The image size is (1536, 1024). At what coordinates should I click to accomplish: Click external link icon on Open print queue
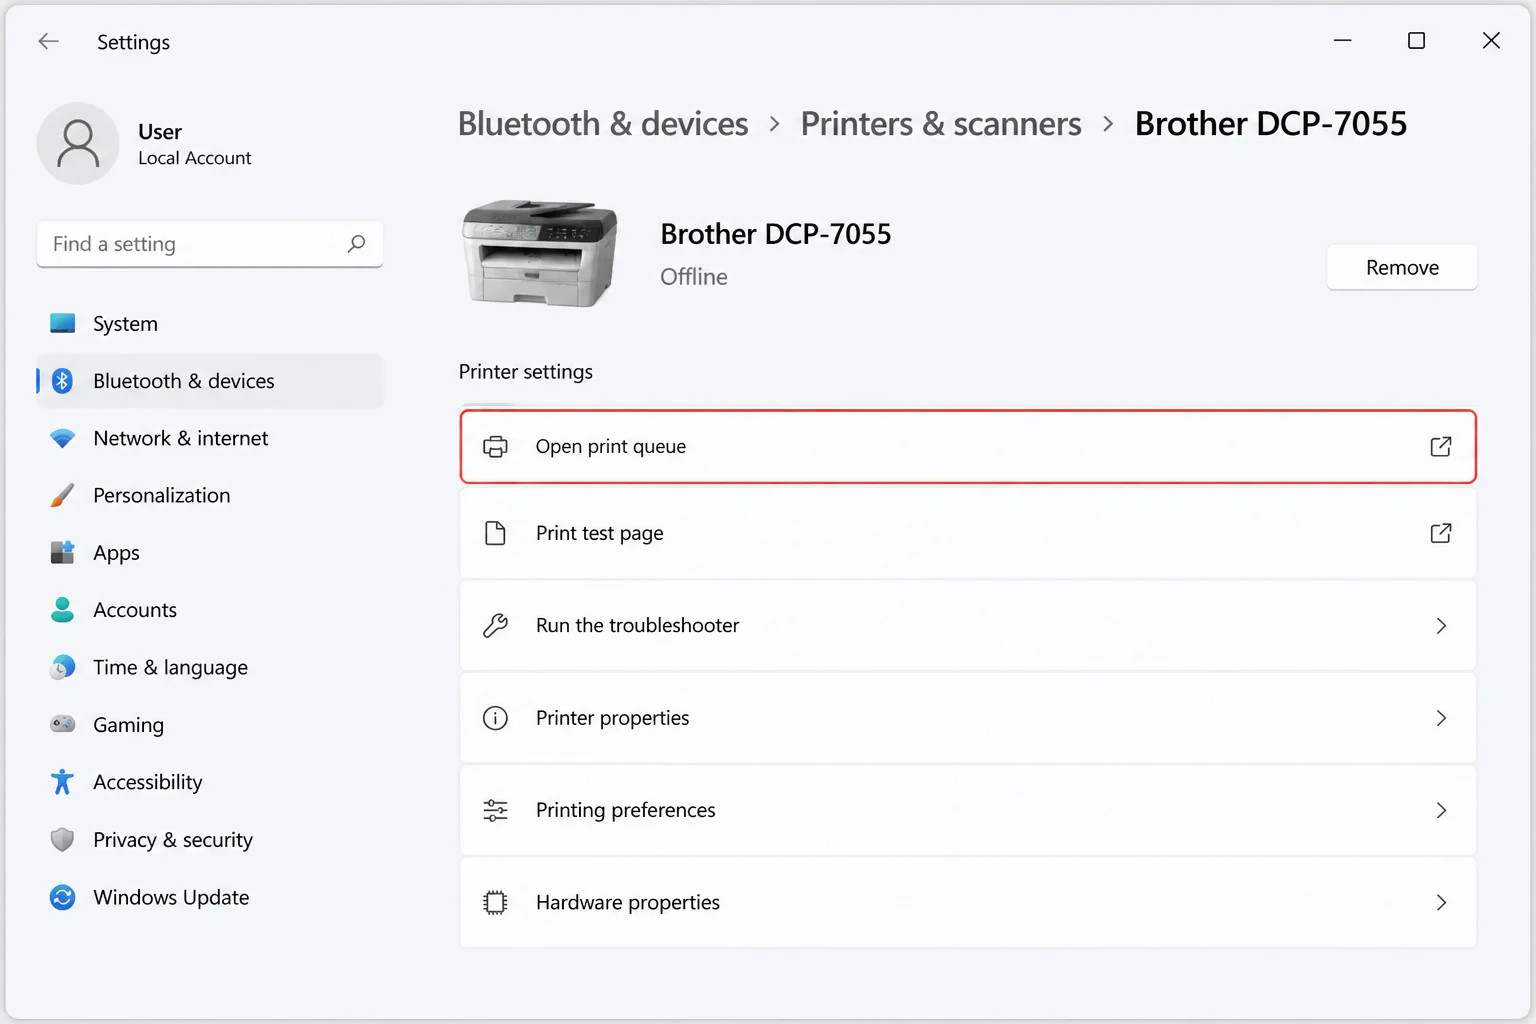point(1441,446)
